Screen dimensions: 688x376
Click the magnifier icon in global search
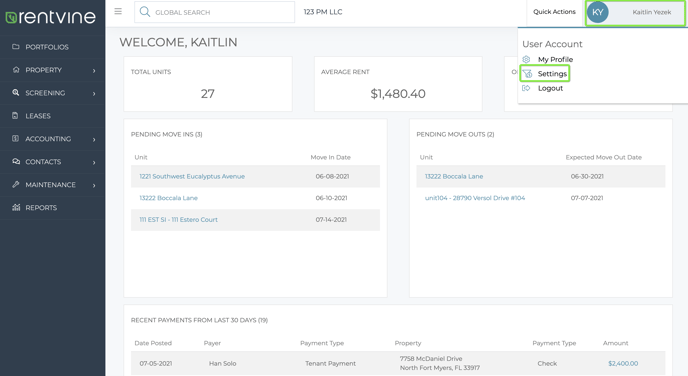coord(145,12)
